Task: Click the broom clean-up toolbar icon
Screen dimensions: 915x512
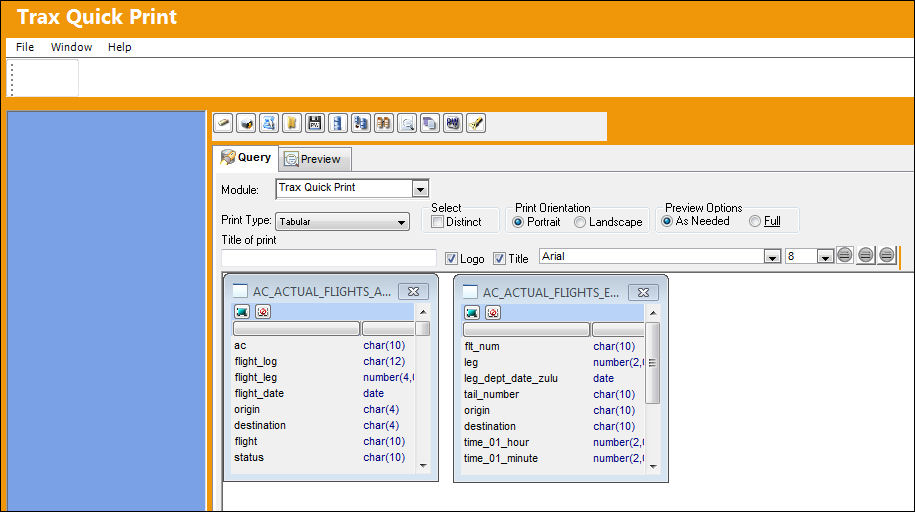Action: (476, 124)
